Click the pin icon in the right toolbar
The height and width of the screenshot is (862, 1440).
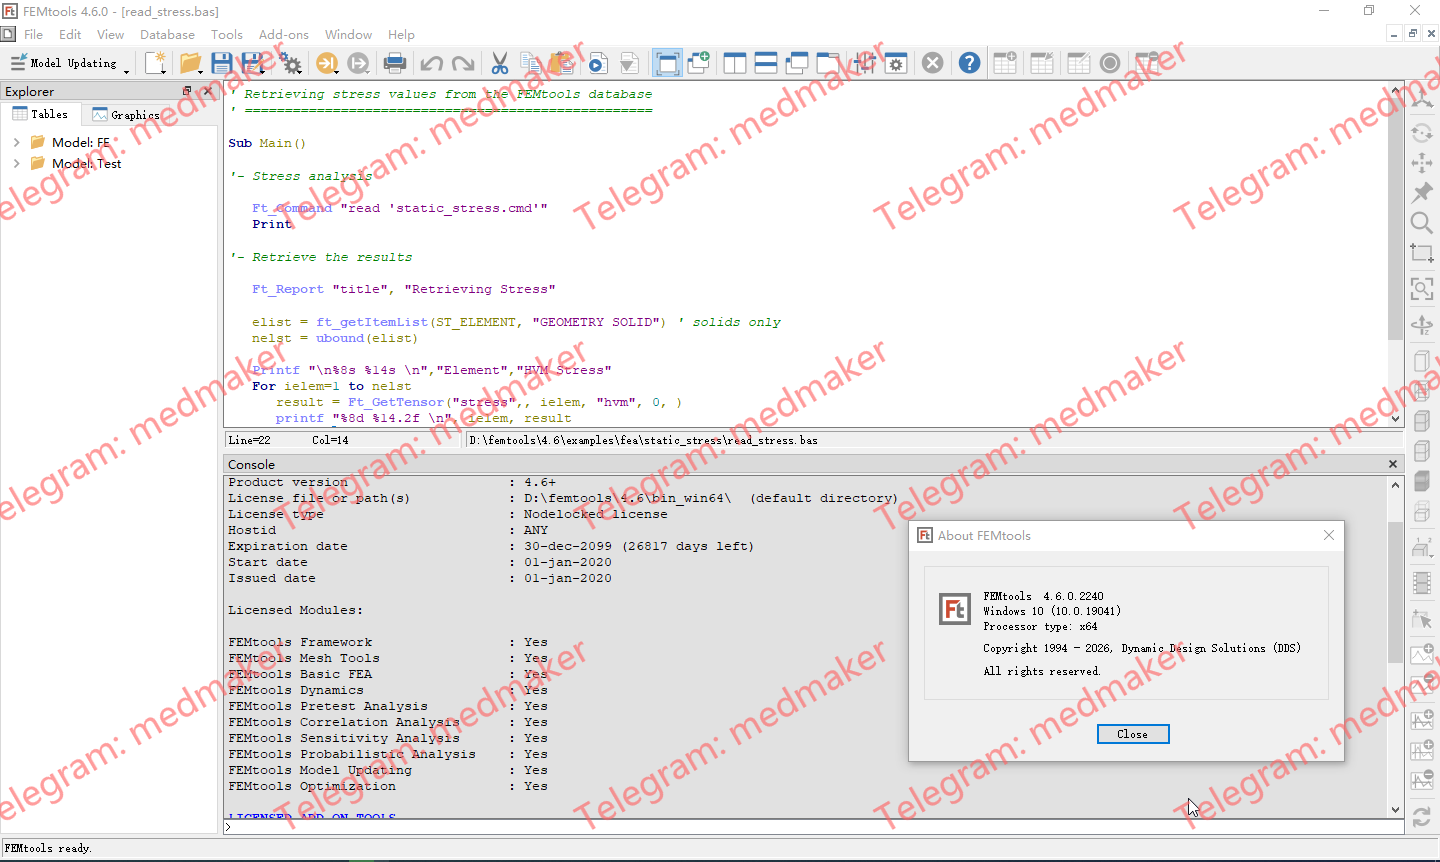coord(1421,192)
